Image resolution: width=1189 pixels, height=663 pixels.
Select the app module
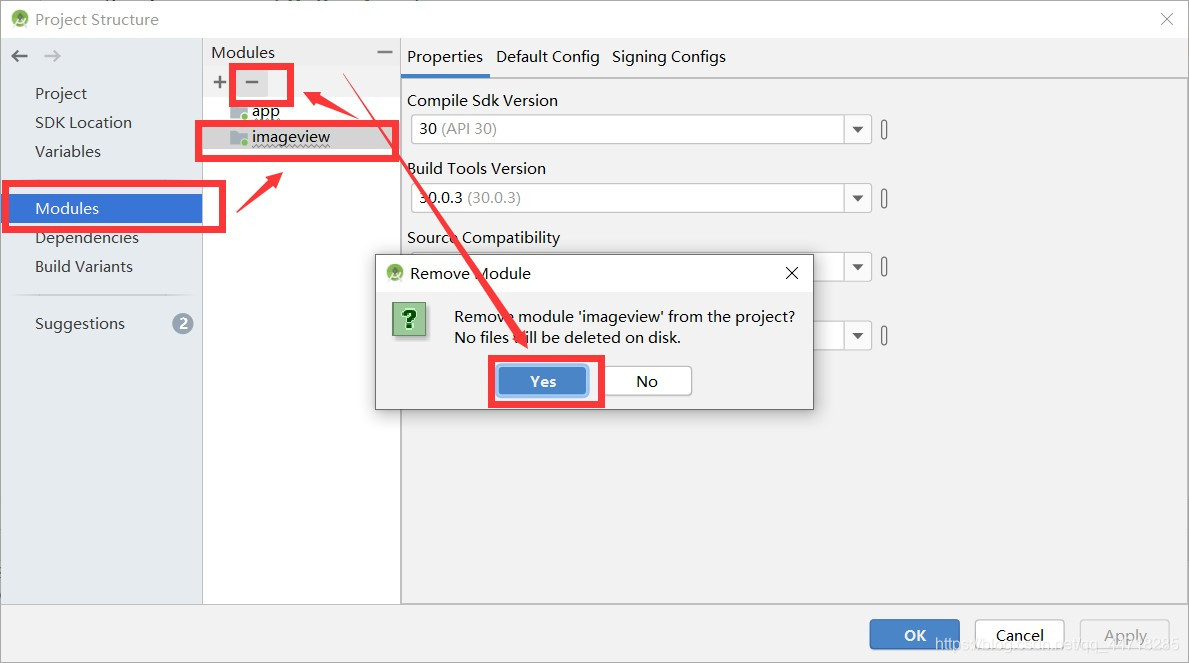[x=265, y=112]
